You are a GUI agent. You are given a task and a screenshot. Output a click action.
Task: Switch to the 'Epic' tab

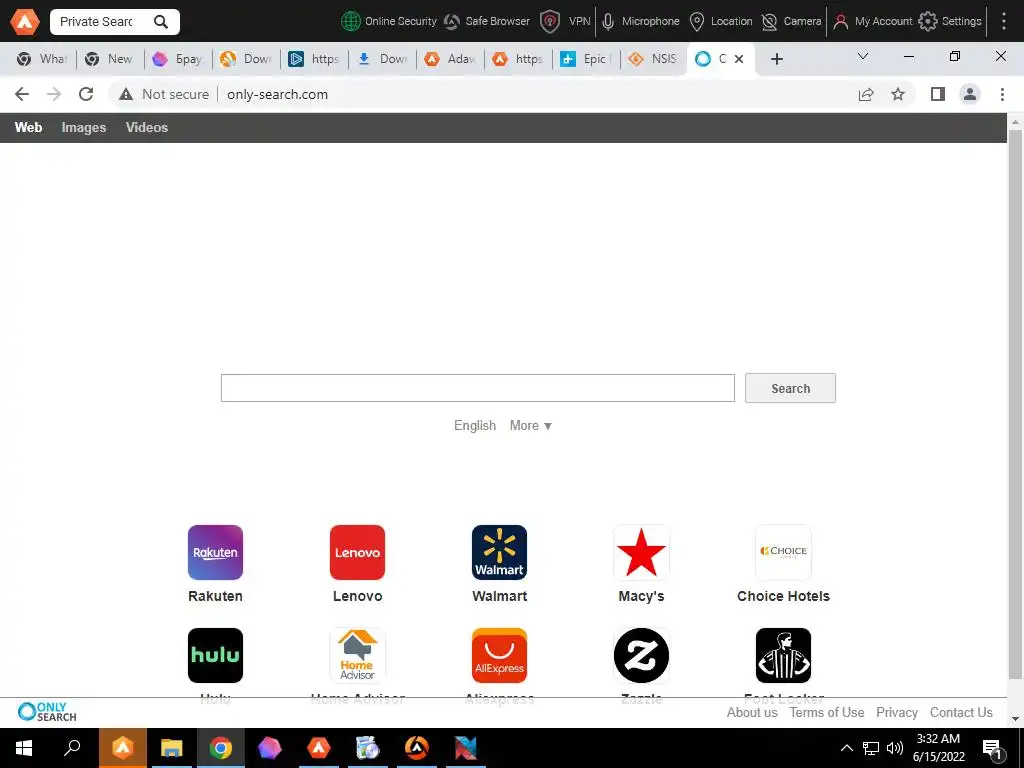point(586,59)
